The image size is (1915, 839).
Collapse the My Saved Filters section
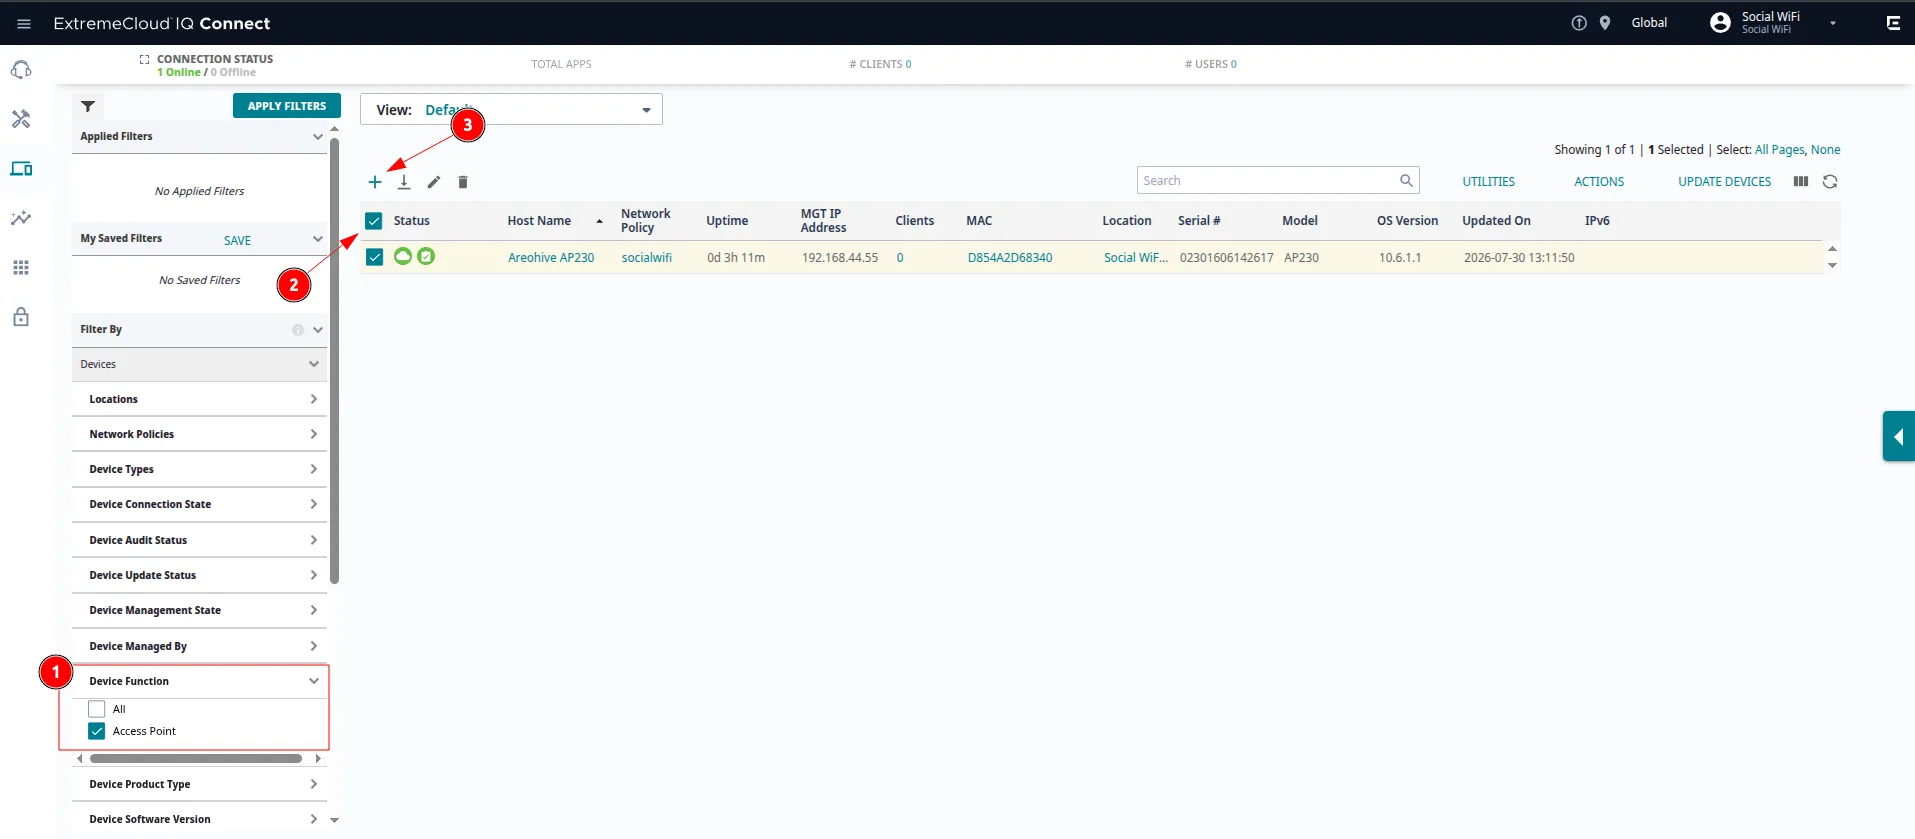[318, 239]
